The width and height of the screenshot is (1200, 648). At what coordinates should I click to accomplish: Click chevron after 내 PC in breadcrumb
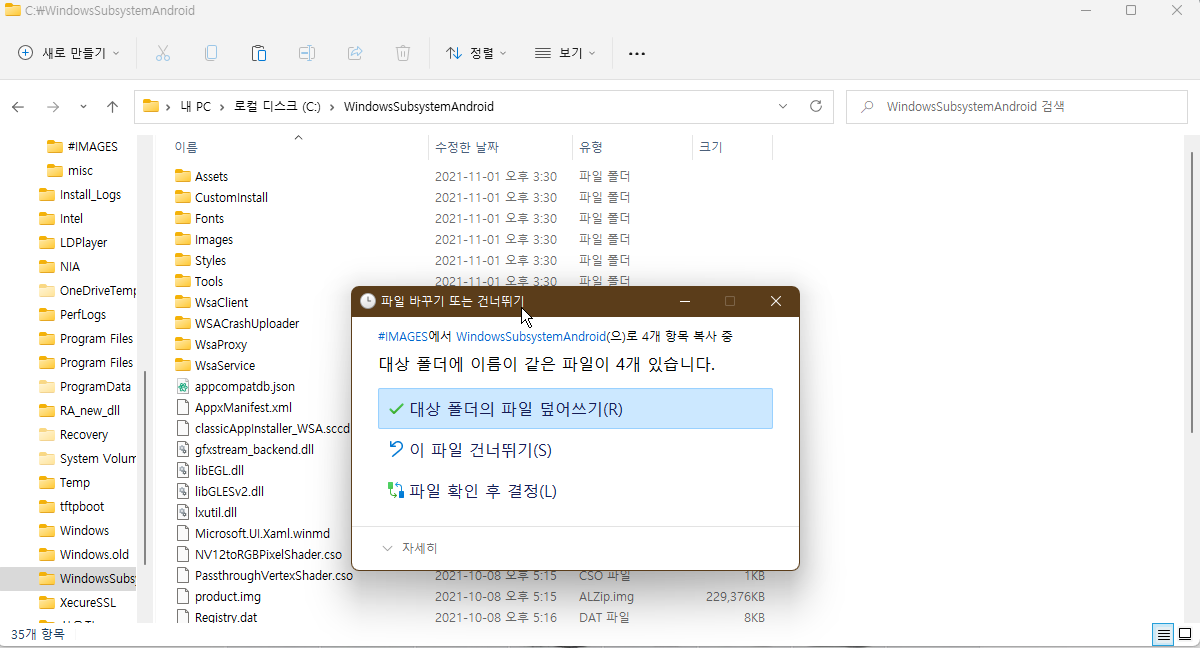point(223,106)
